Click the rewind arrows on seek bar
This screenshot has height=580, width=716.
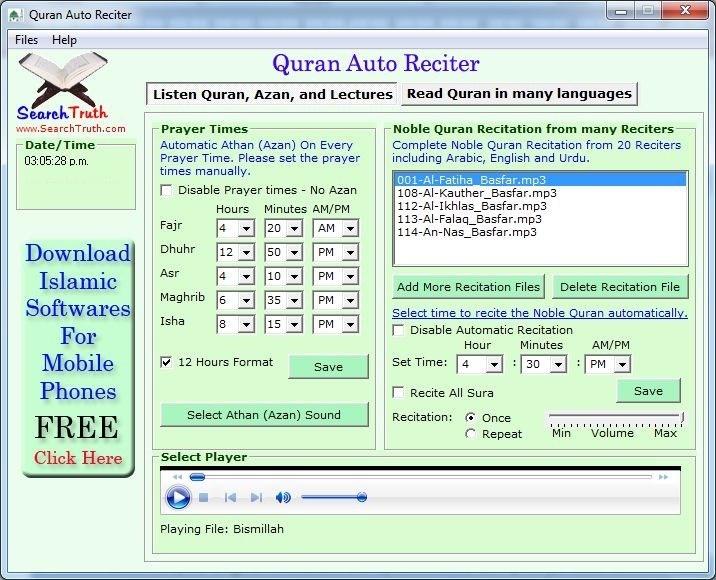[178, 477]
